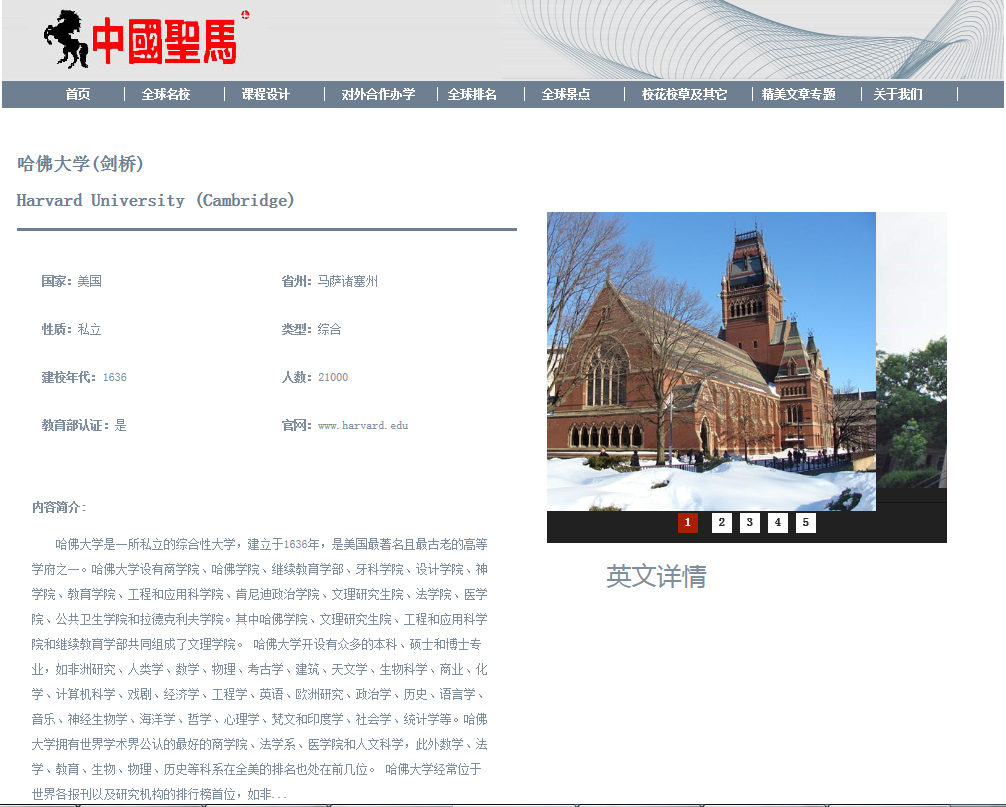
Task: Show slideshow image 3
Action: (x=749, y=523)
